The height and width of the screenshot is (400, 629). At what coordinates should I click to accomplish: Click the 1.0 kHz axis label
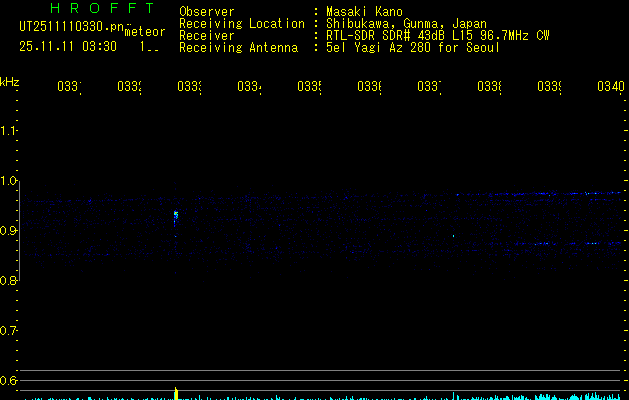tap(8, 181)
